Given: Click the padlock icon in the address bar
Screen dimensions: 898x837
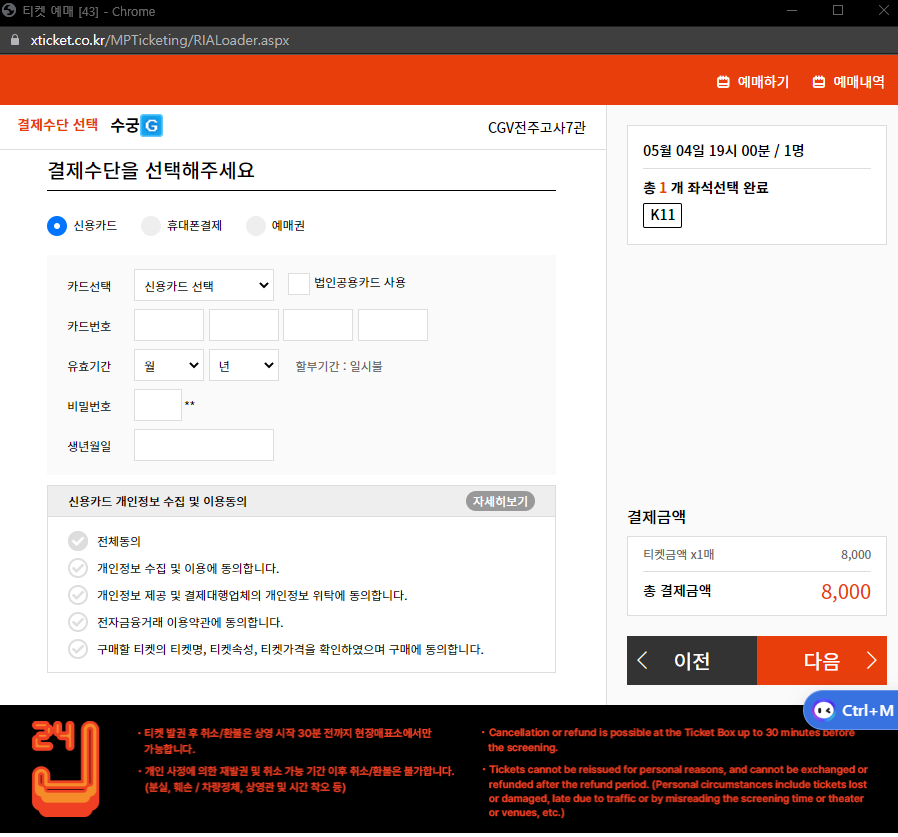Looking at the screenshot, I should [14, 40].
